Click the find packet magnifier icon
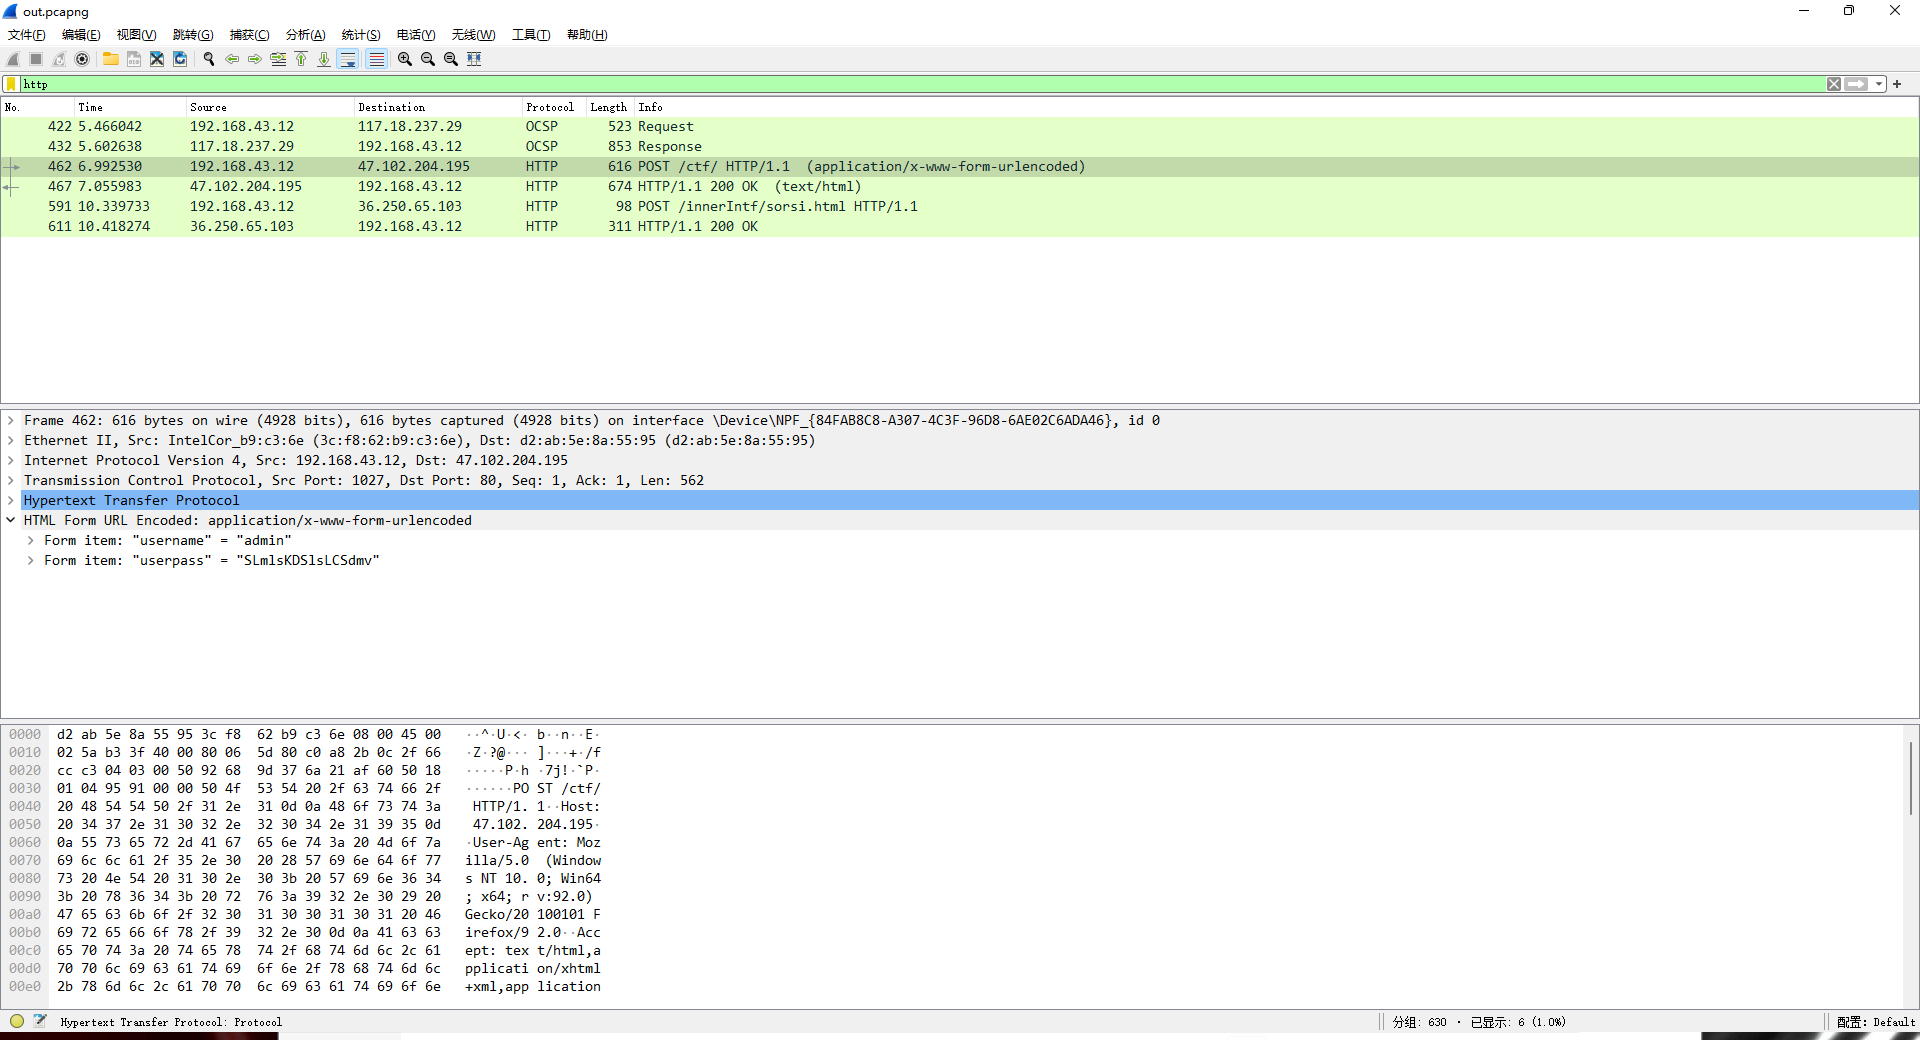This screenshot has height=1040, width=1920. [x=209, y=59]
